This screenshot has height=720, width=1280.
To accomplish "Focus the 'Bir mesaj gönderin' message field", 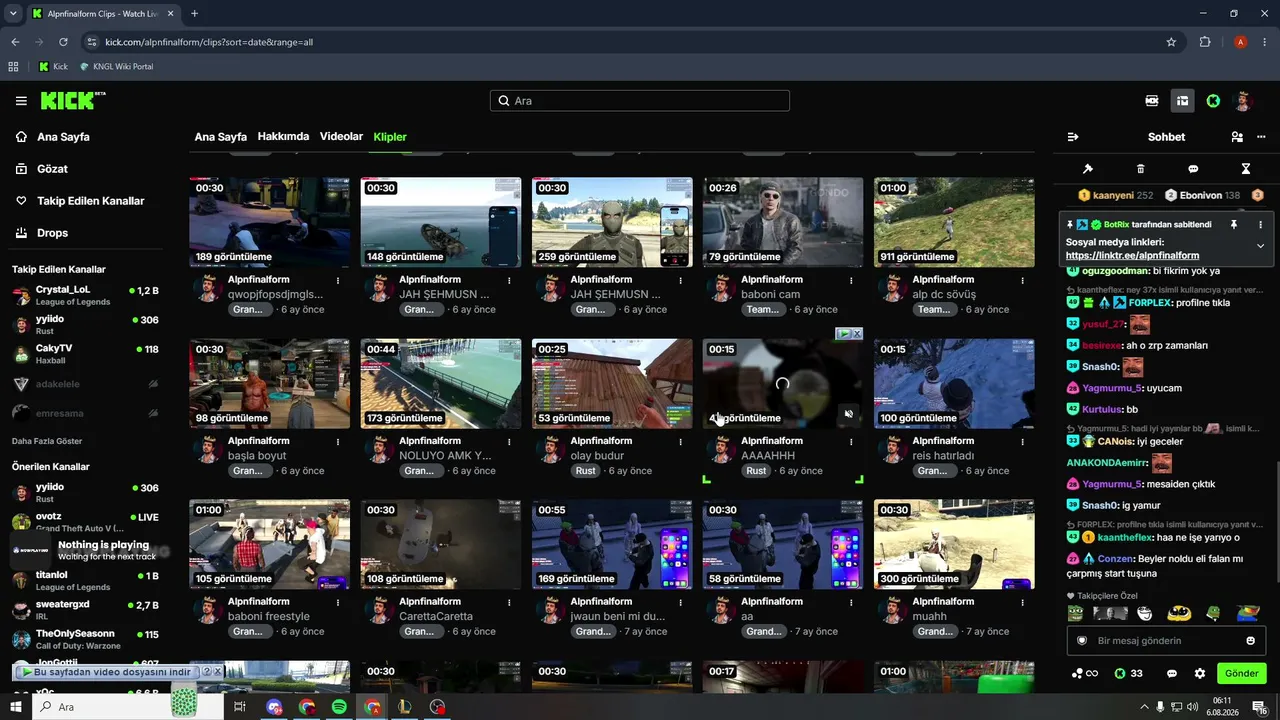I will coord(1167,641).
